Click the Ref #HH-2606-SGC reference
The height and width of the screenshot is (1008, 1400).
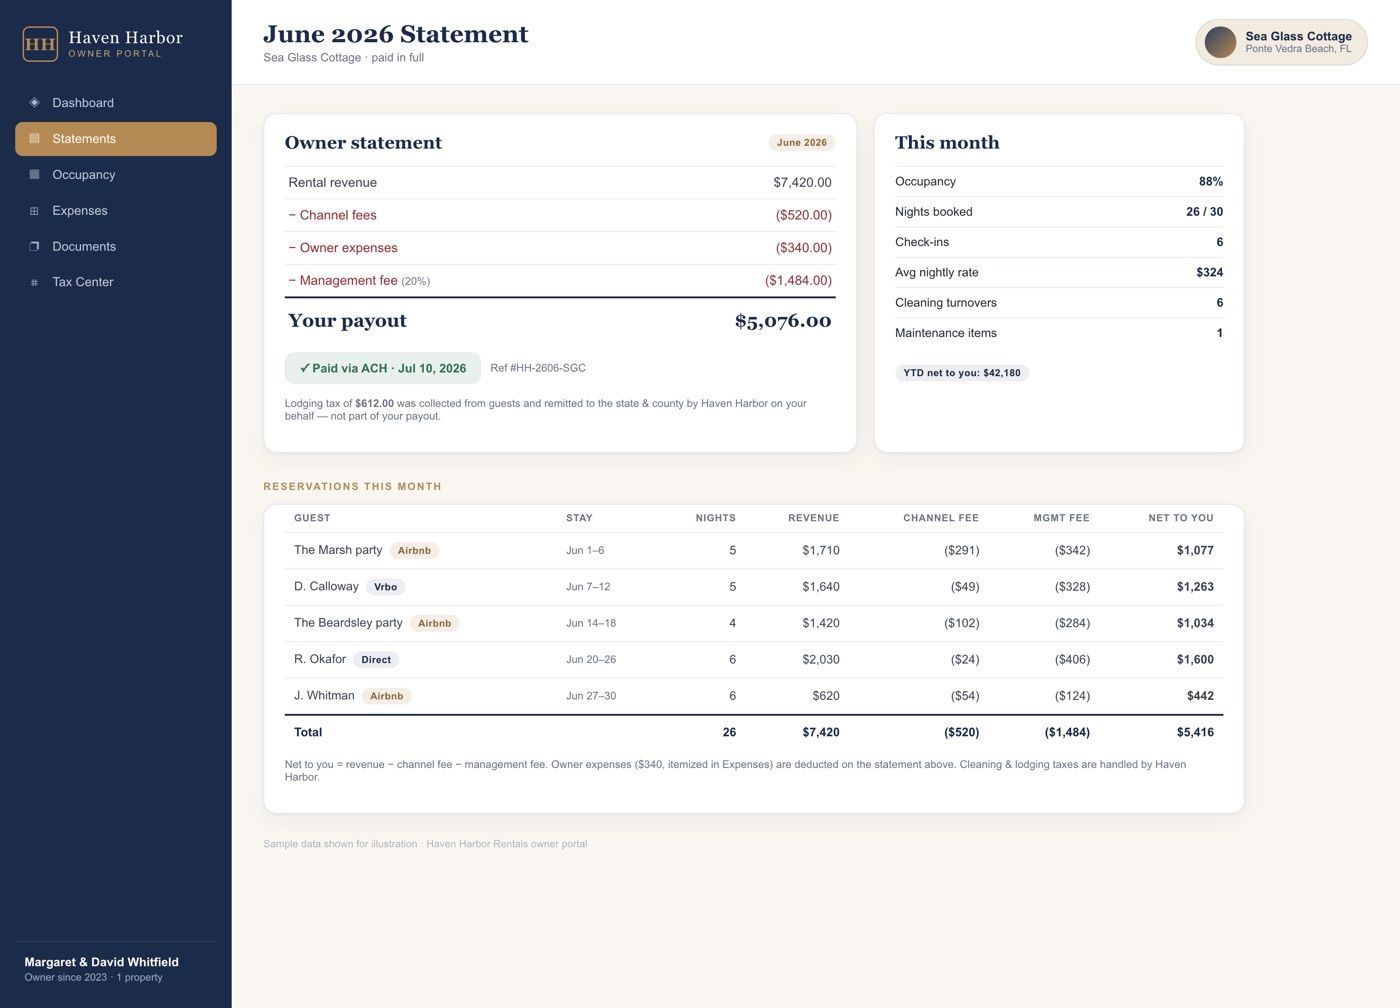(538, 368)
